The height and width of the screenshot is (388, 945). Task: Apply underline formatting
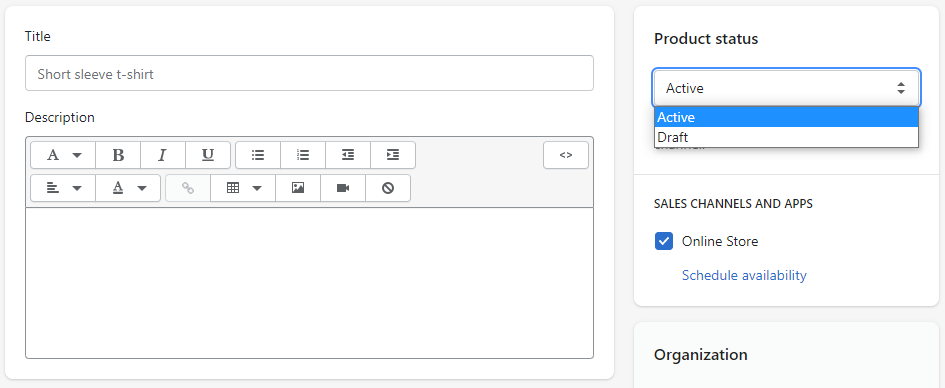[x=208, y=155]
